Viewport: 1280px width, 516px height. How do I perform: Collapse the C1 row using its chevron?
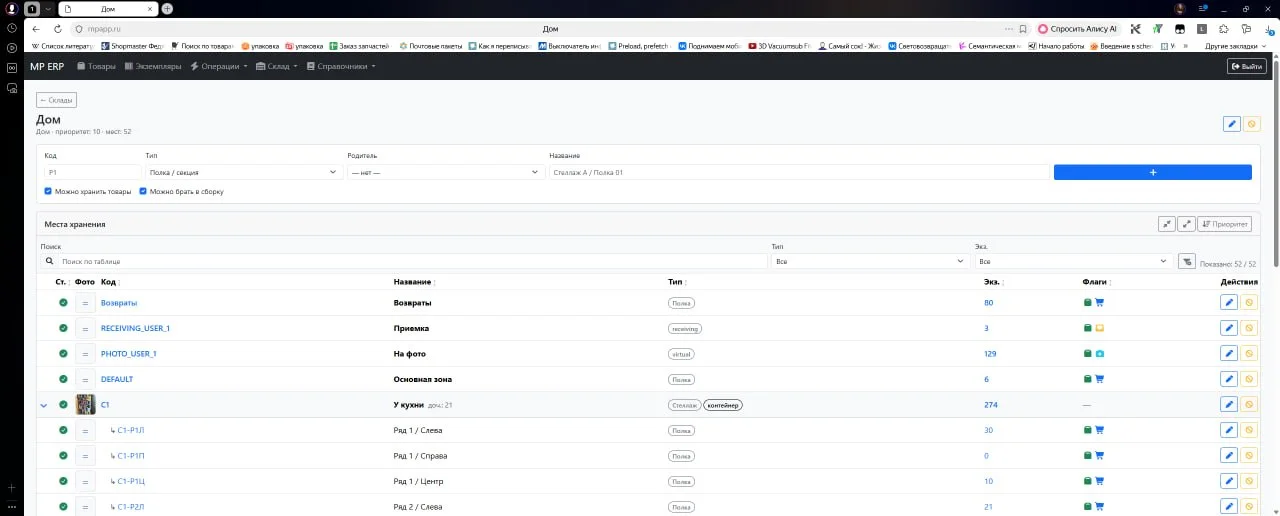44,405
